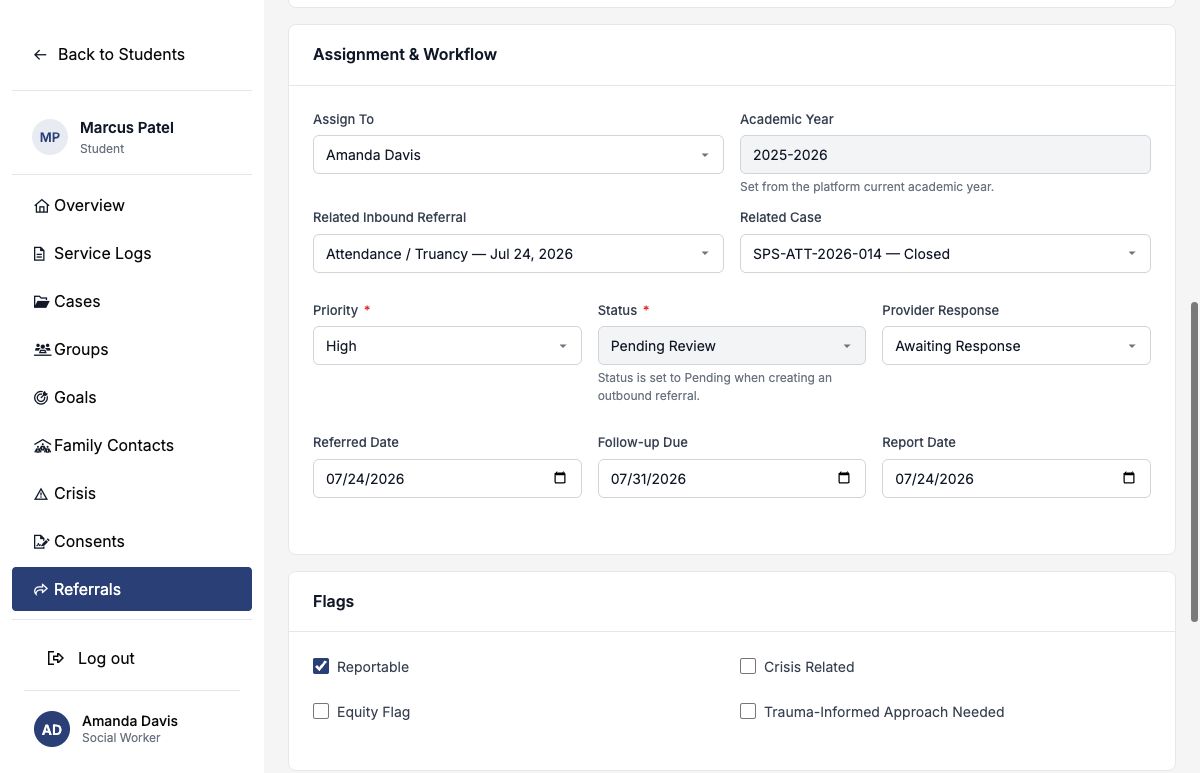Click the Related Inbound Referral label

point(390,218)
